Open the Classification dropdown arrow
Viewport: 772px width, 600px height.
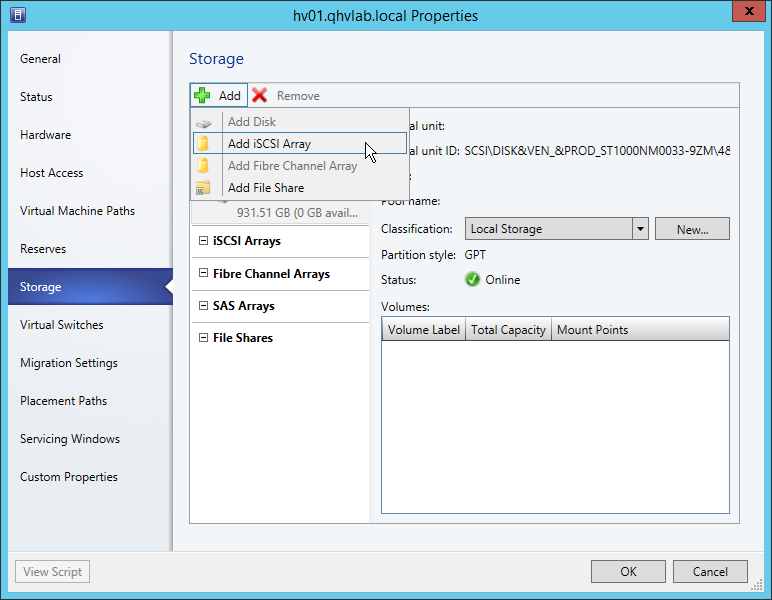pyautogui.click(x=640, y=229)
